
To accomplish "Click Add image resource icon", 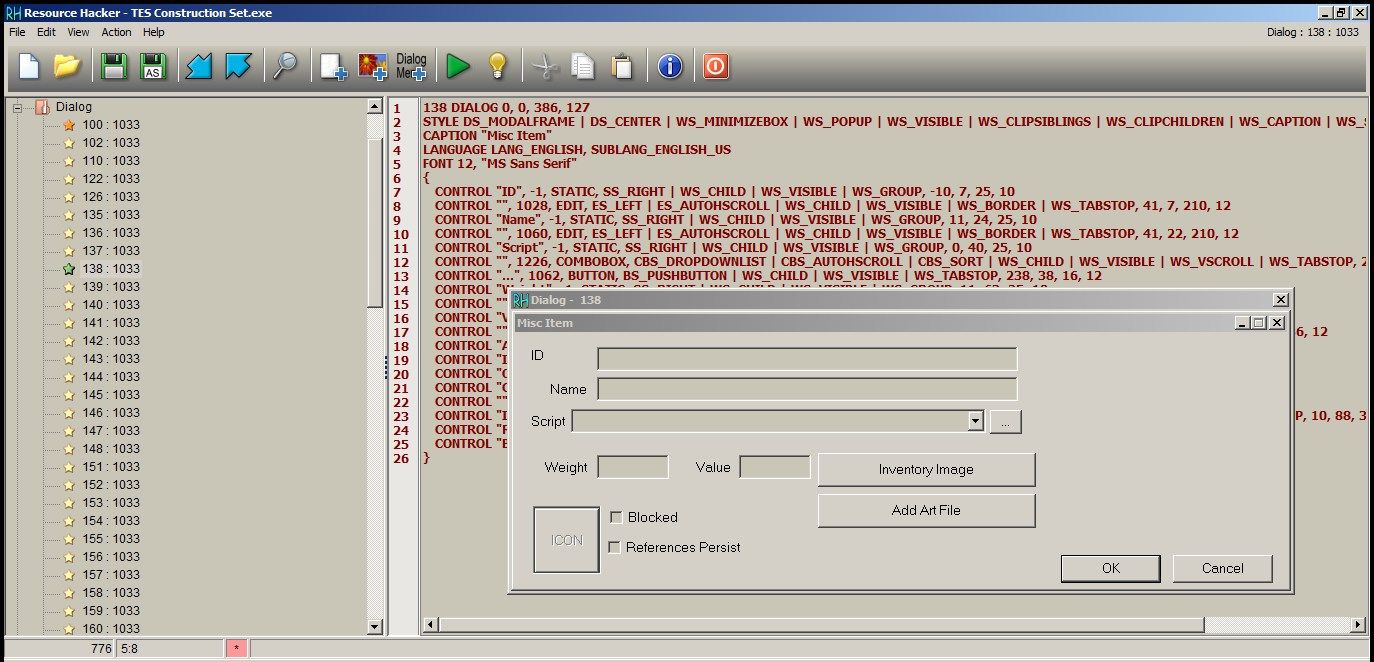I will 372,67.
